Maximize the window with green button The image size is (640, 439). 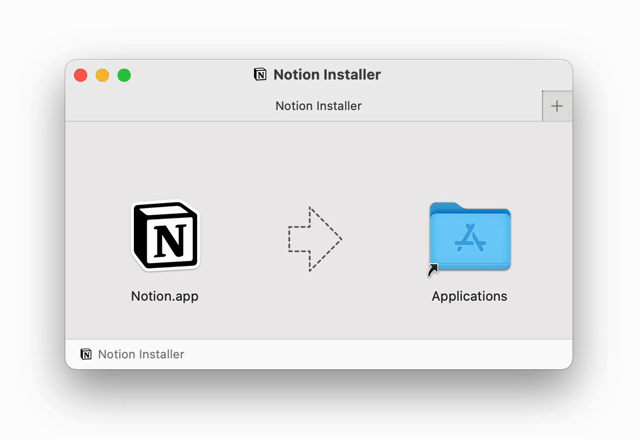pyautogui.click(x=124, y=75)
